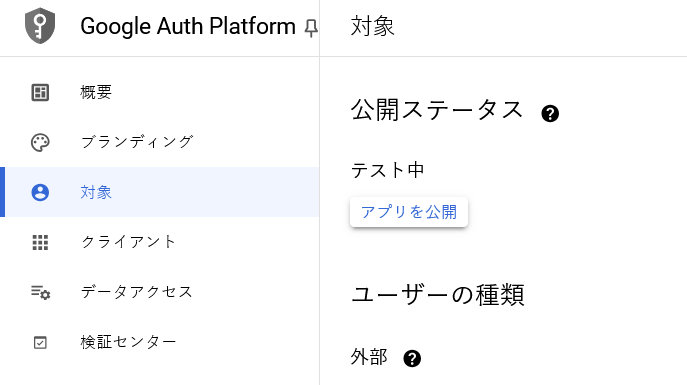687x385 pixels.
Task: Open help for 公開ステータス
Action: click(x=550, y=113)
